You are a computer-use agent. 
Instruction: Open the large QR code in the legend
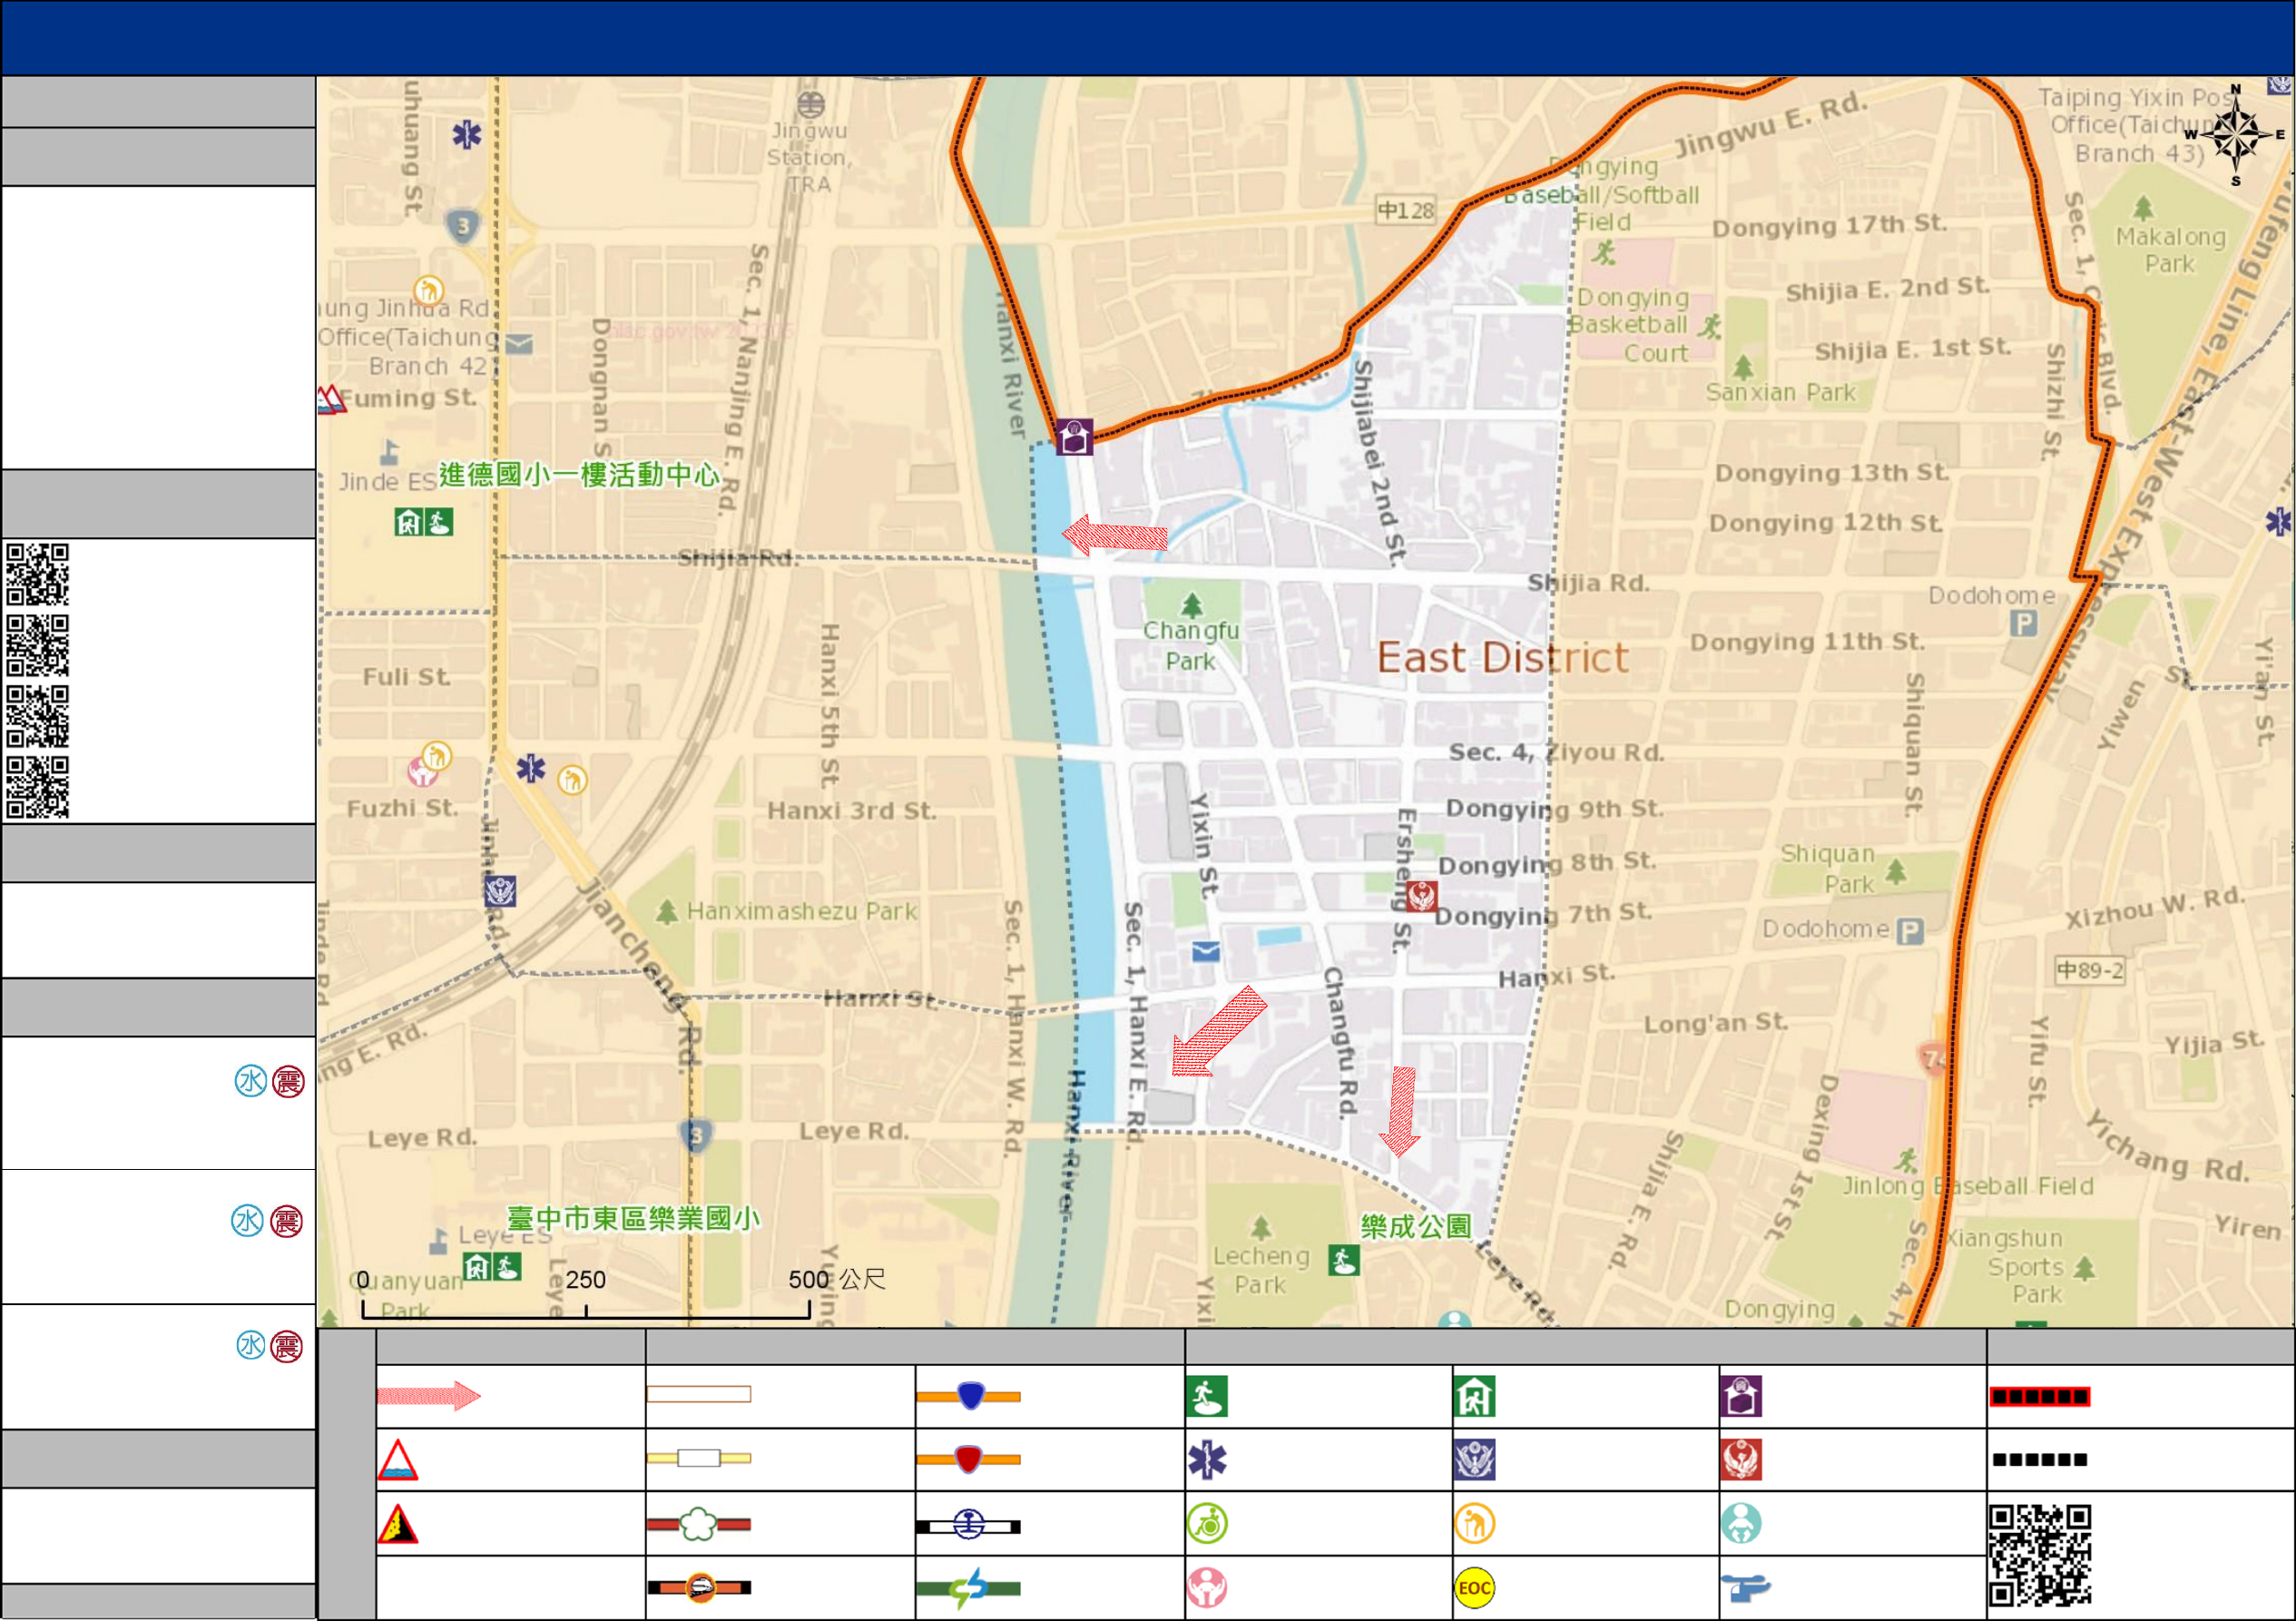(x=2040, y=1556)
